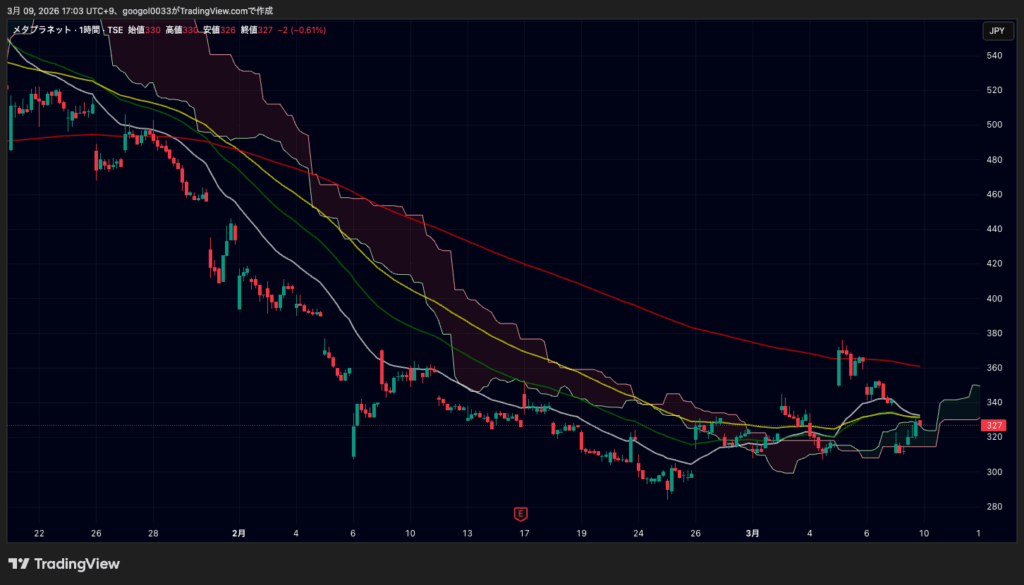Click the red 327 price tag on price axis
The width and height of the screenshot is (1024, 585).
click(994, 426)
